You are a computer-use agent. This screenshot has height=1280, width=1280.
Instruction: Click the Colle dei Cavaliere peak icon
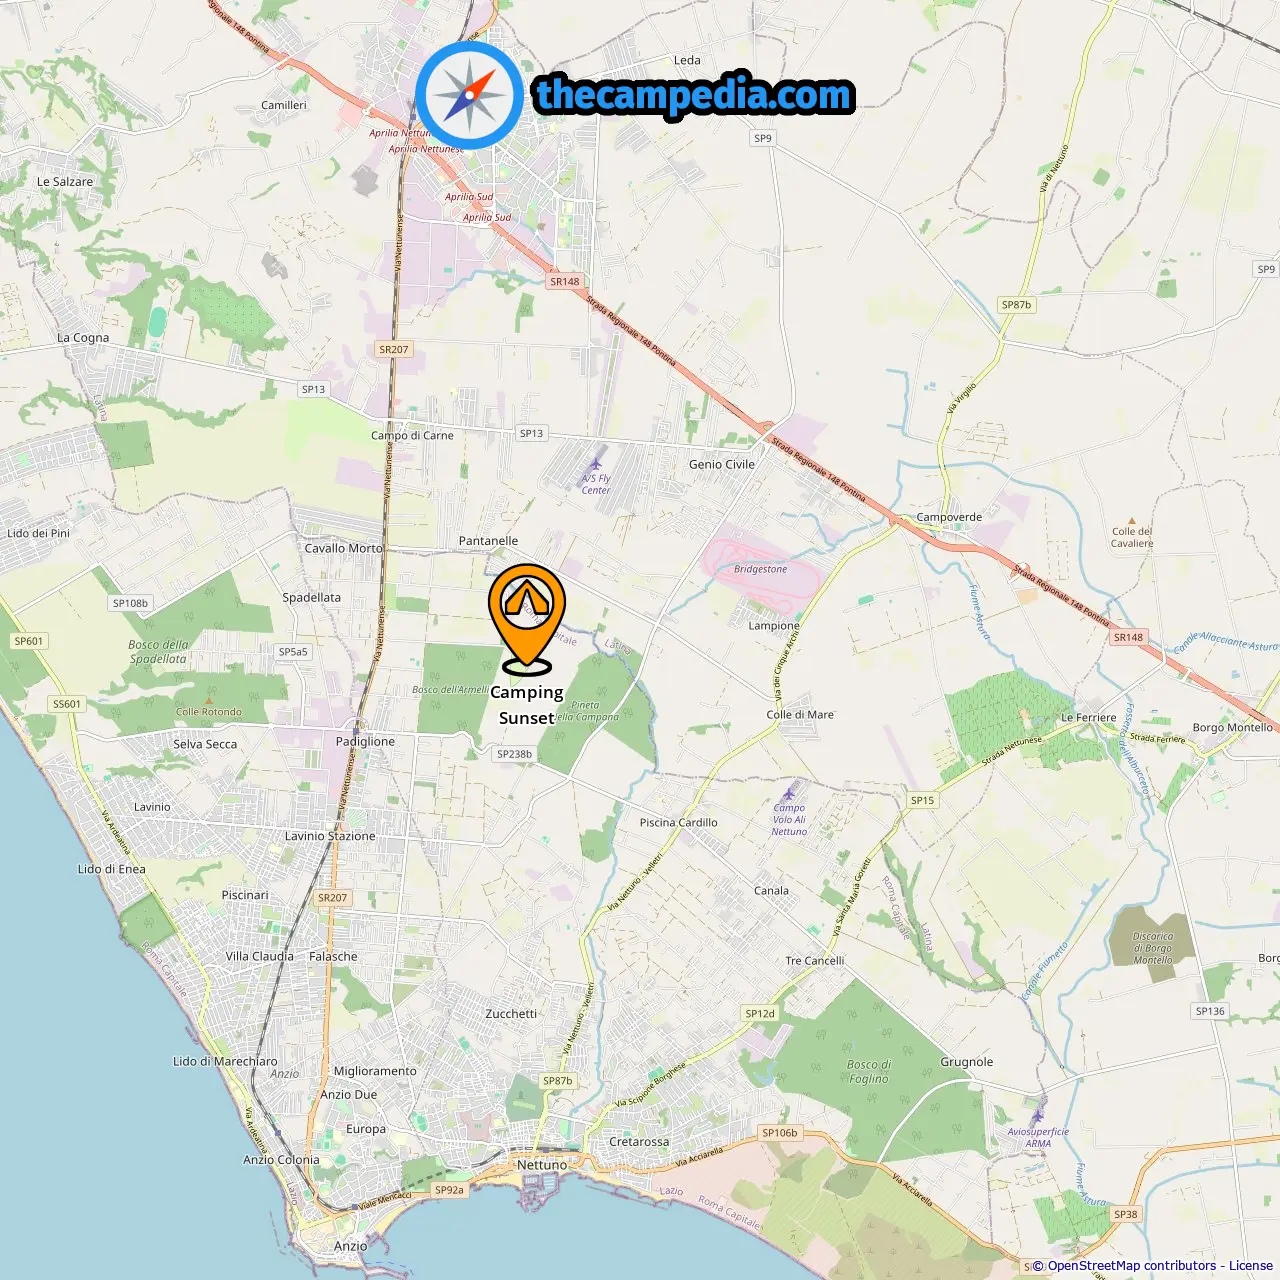click(1131, 521)
